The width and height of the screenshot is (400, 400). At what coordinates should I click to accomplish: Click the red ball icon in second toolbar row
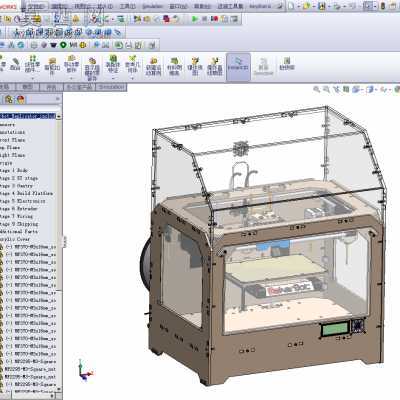pos(215,19)
